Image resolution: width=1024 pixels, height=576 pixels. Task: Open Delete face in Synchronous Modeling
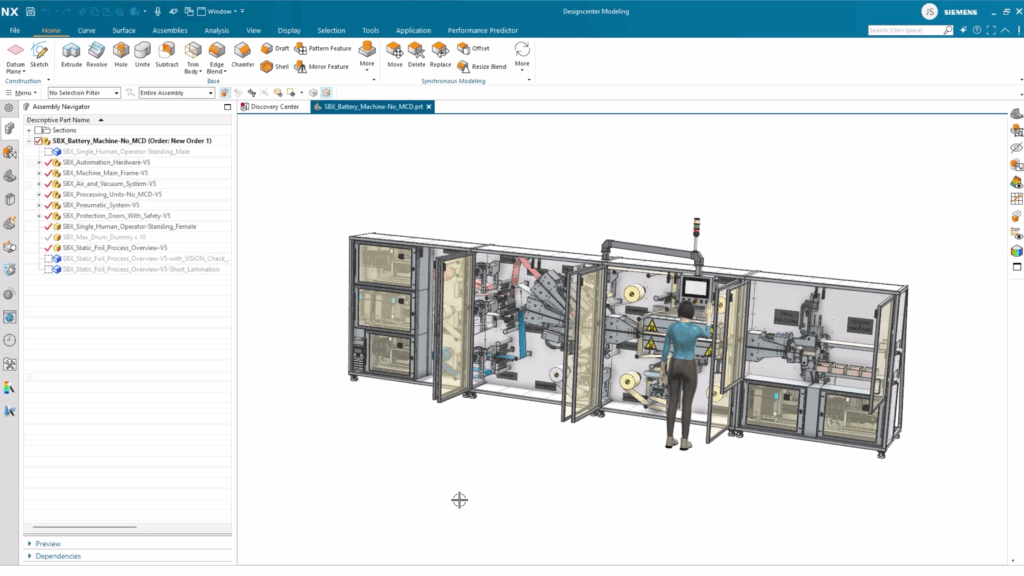[x=416, y=50]
